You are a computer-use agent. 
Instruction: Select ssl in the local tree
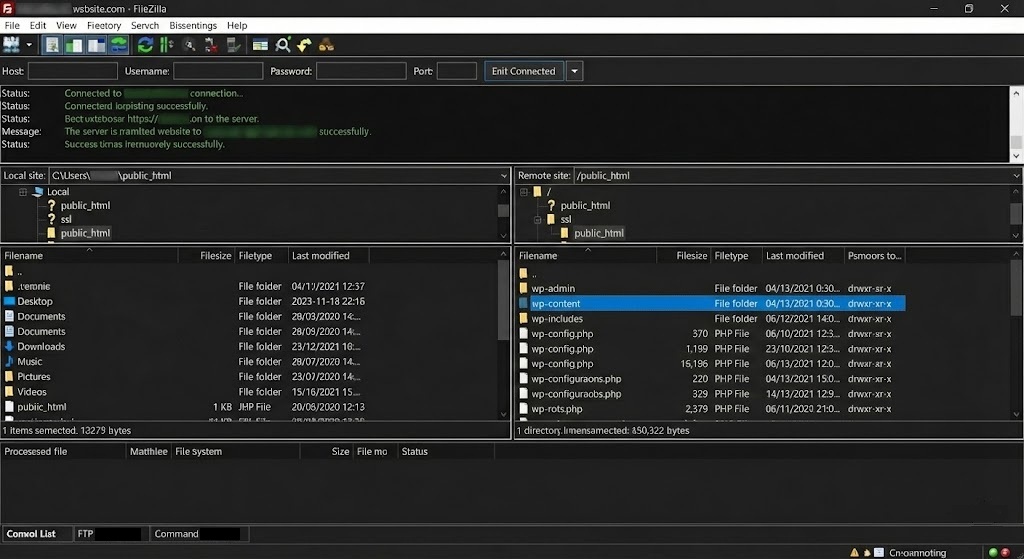[x=66, y=219]
